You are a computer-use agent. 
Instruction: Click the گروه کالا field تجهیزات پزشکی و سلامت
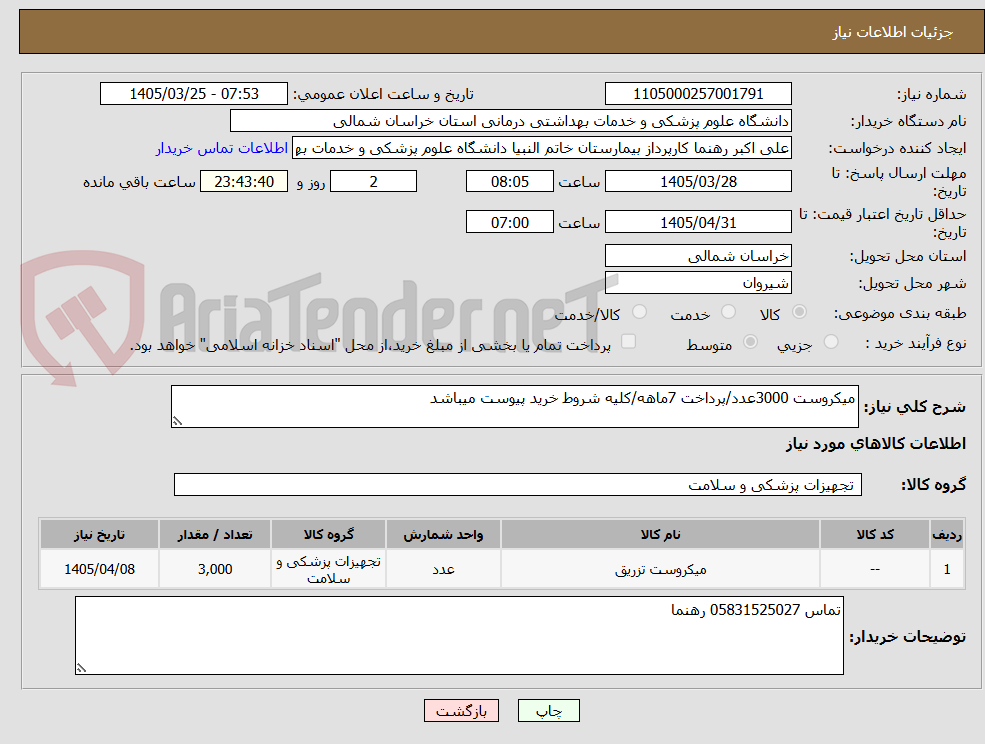pos(518,484)
